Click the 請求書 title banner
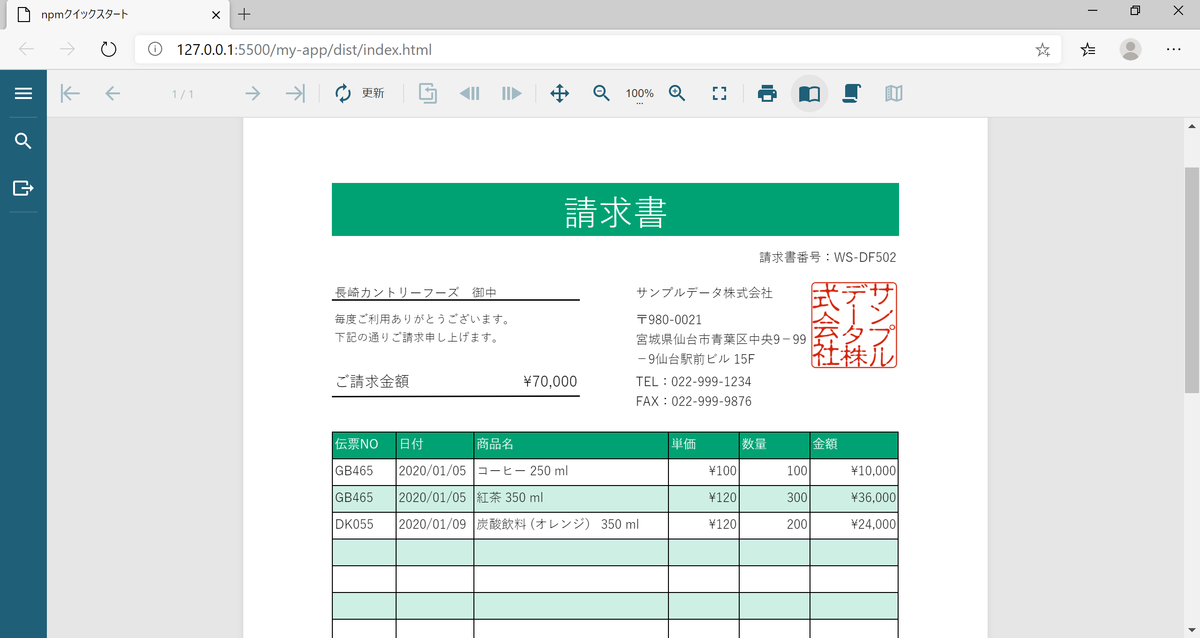Viewport: 1200px width, 638px height. pyautogui.click(x=615, y=210)
